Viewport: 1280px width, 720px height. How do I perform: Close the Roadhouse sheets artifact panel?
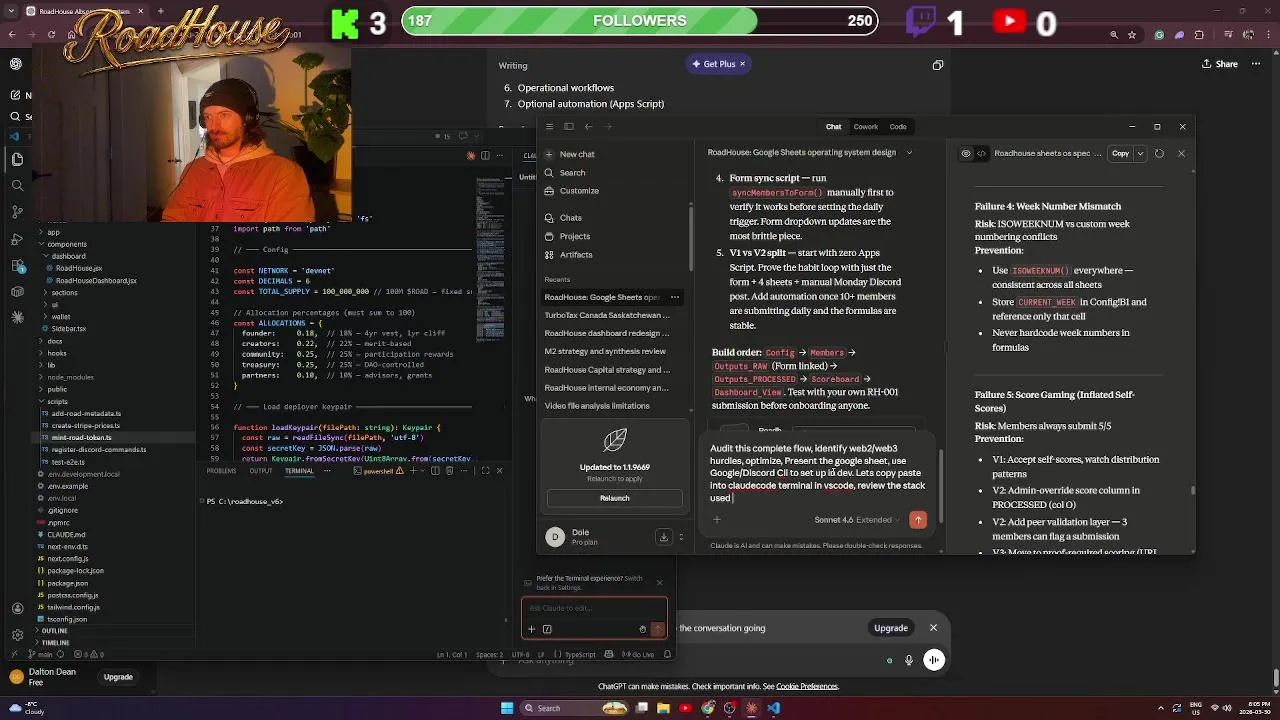pos(1181,154)
